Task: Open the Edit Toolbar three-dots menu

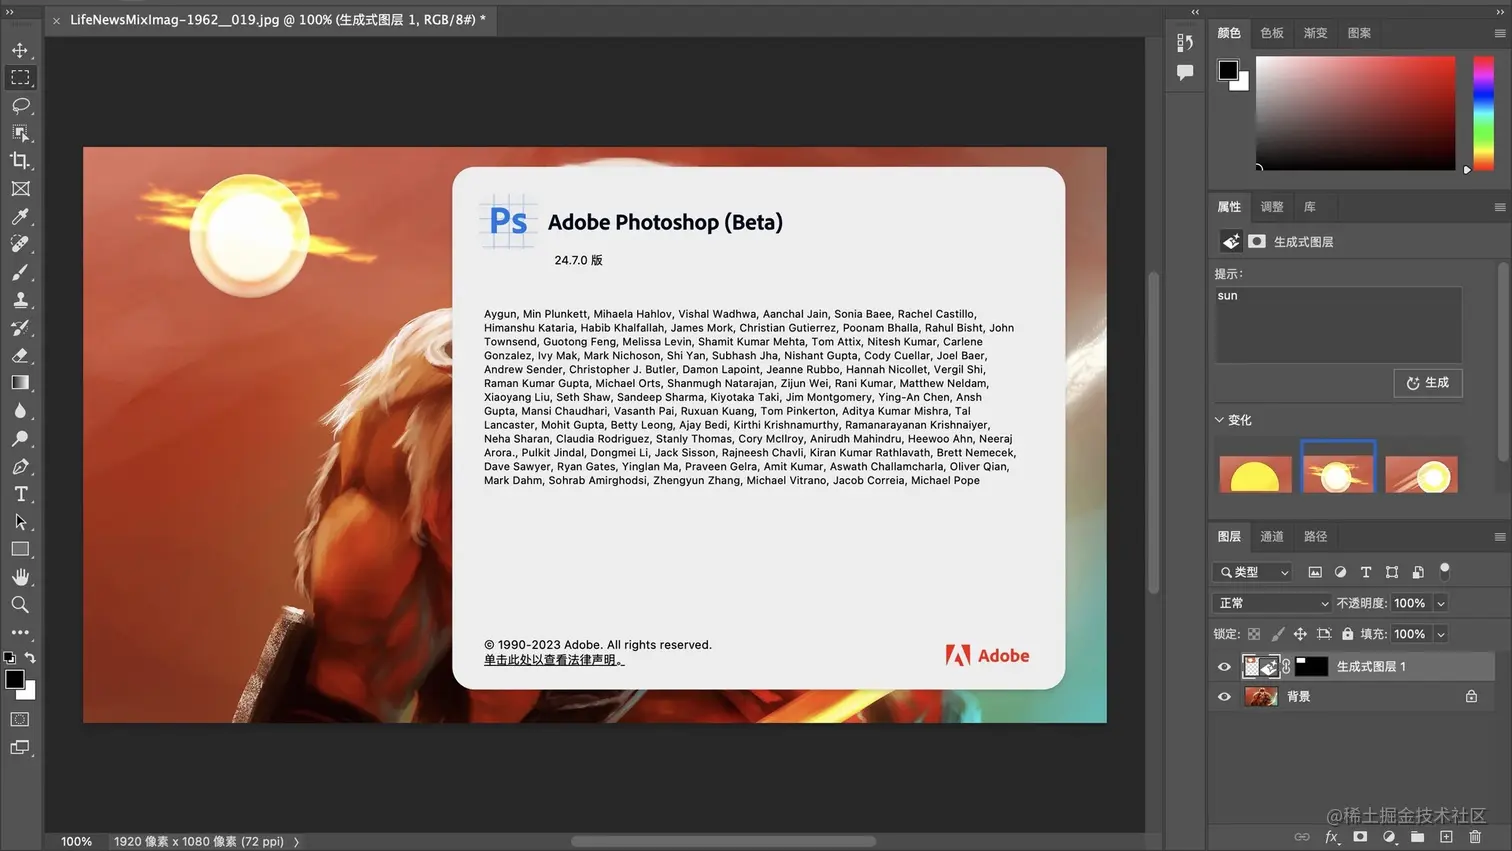Action: pos(20,632)
